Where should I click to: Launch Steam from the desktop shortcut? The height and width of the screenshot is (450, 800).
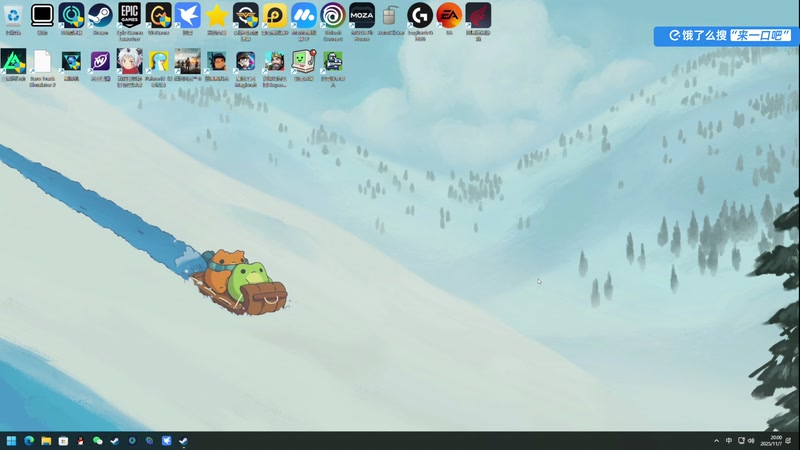point(101,15)
